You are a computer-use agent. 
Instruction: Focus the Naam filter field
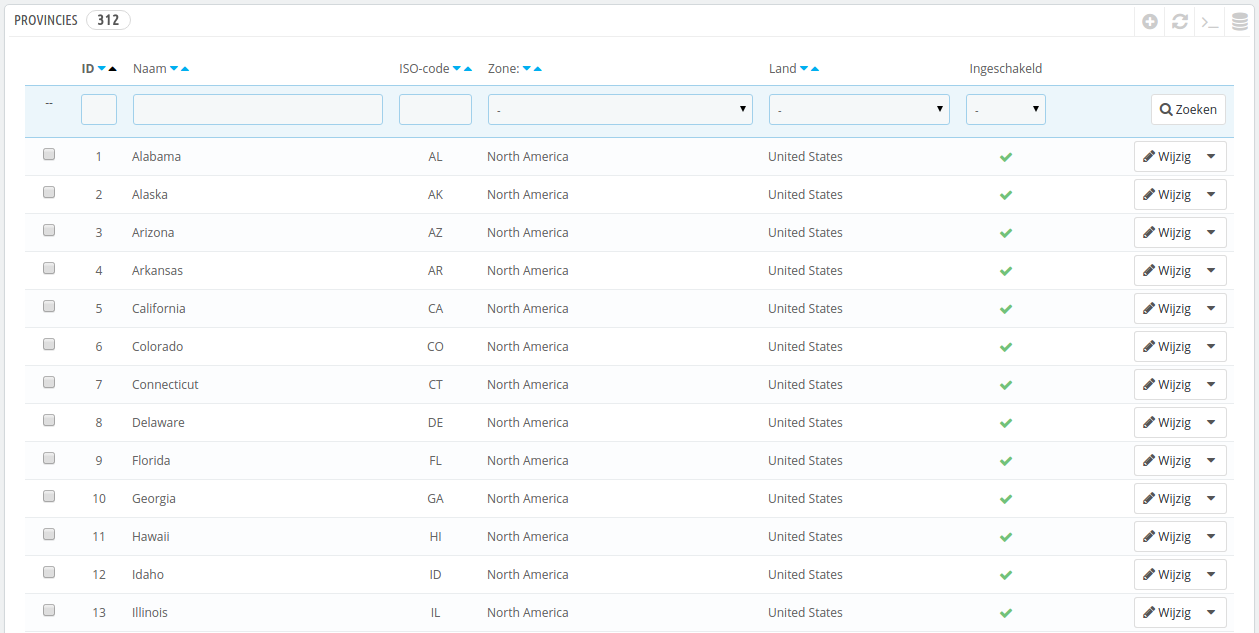[x=258, y=110]
